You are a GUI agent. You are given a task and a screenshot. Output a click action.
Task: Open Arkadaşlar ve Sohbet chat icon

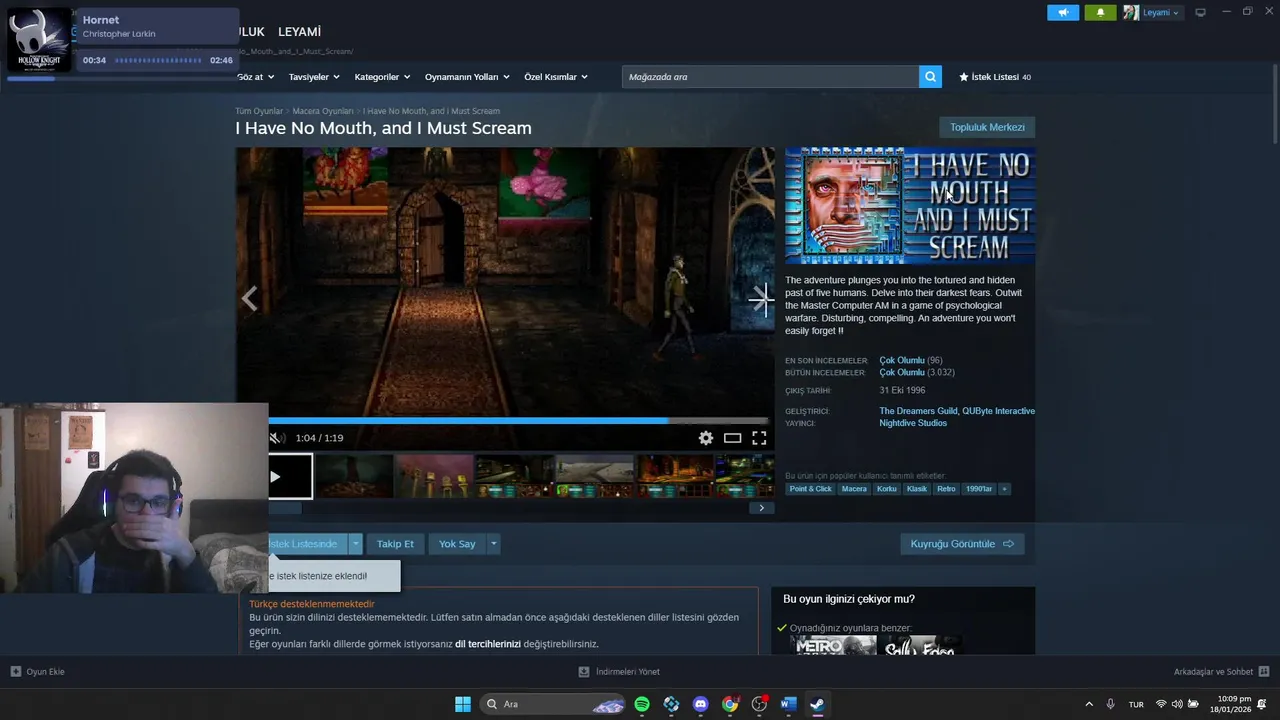[x=1264, y=672]
